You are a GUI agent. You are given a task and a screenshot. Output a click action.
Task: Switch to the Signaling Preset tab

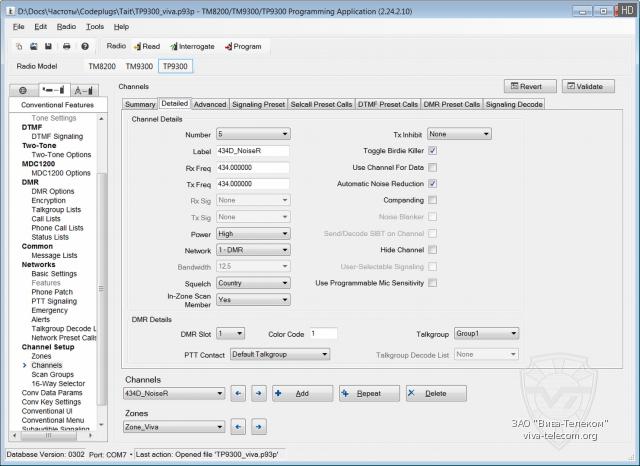point(258,104)
